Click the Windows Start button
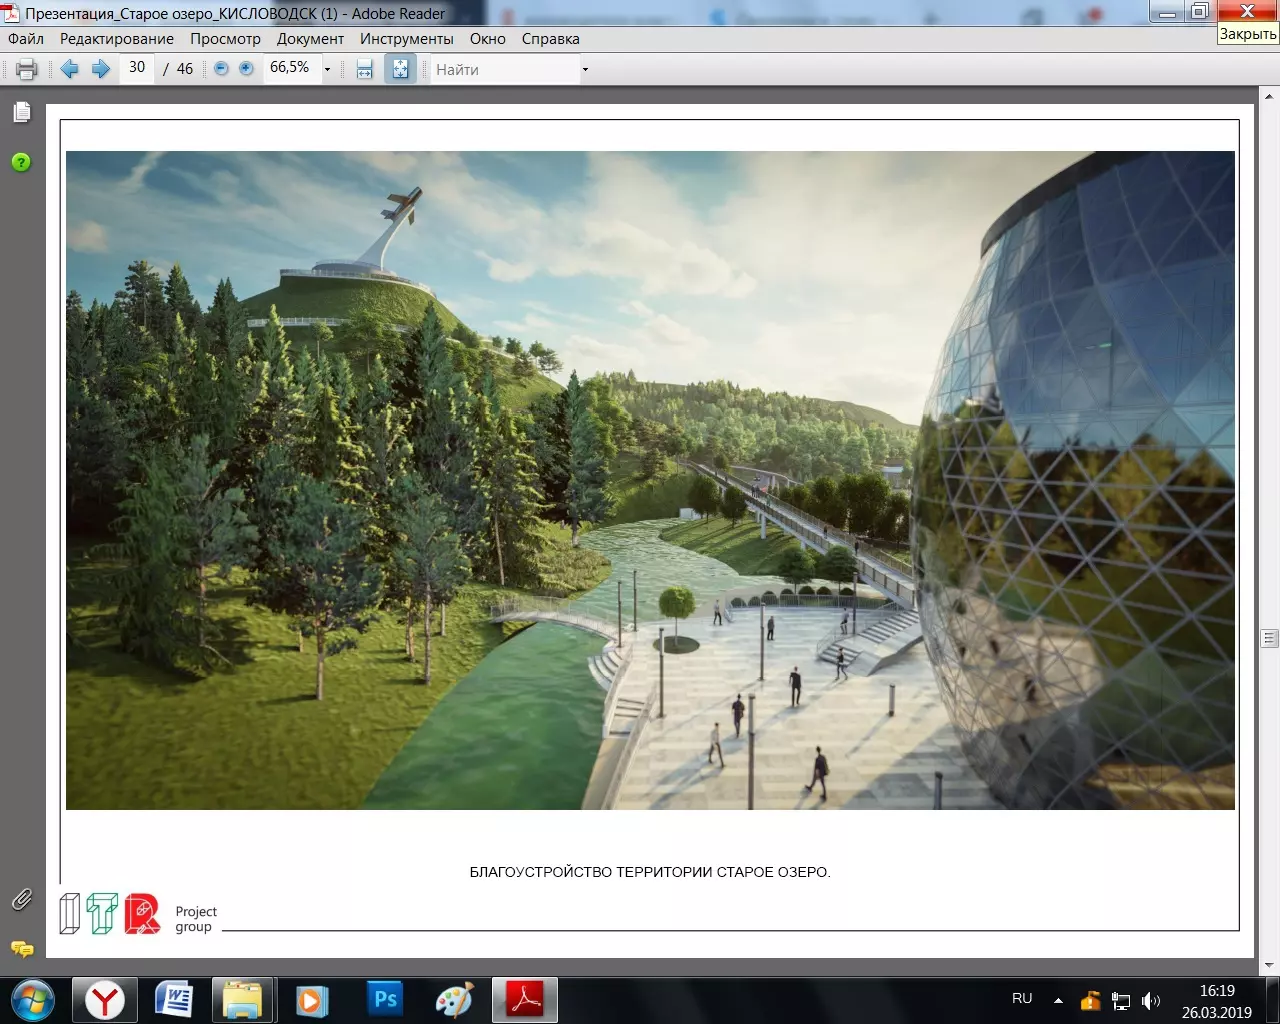Viewport: 1280px width, 1024px height. (32, 1000)
